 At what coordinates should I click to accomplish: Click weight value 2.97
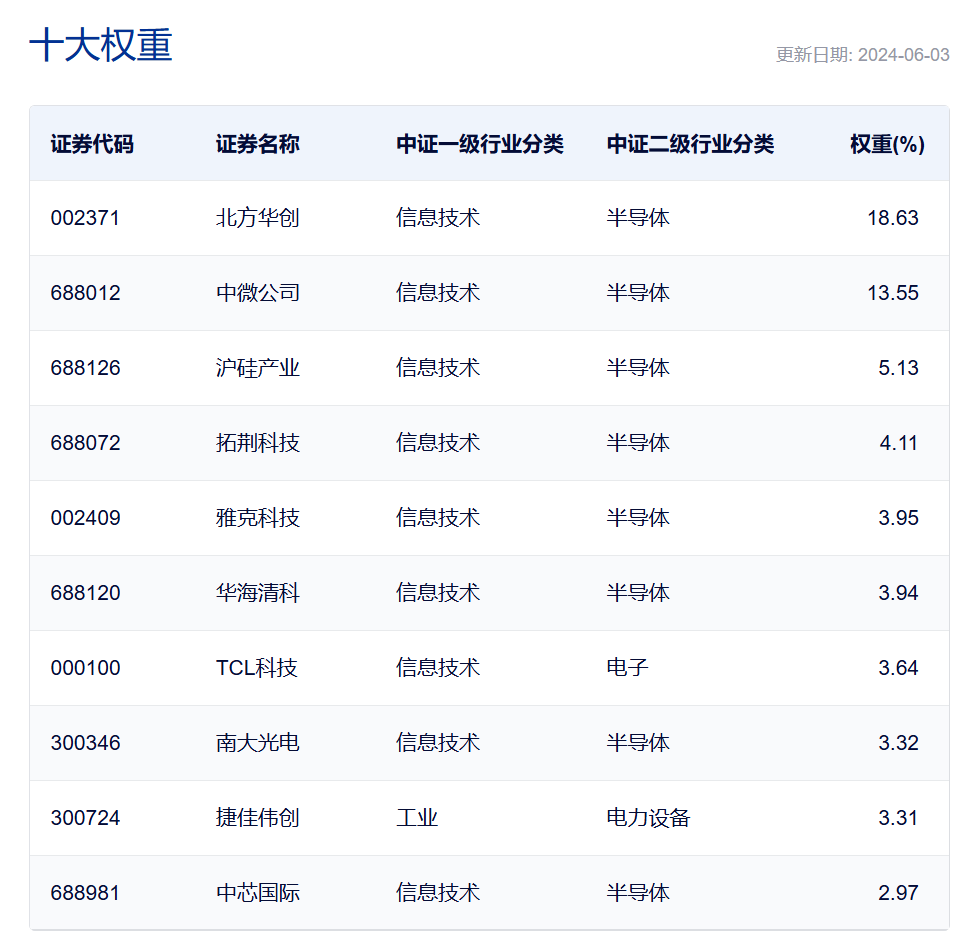[x=898, y=893]
